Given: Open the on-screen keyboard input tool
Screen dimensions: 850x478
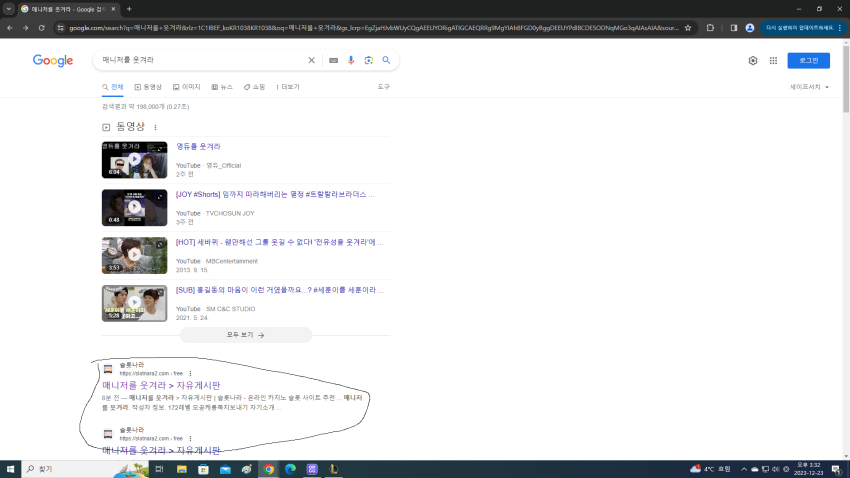Looking at the screenshot, I should point(333,60).
